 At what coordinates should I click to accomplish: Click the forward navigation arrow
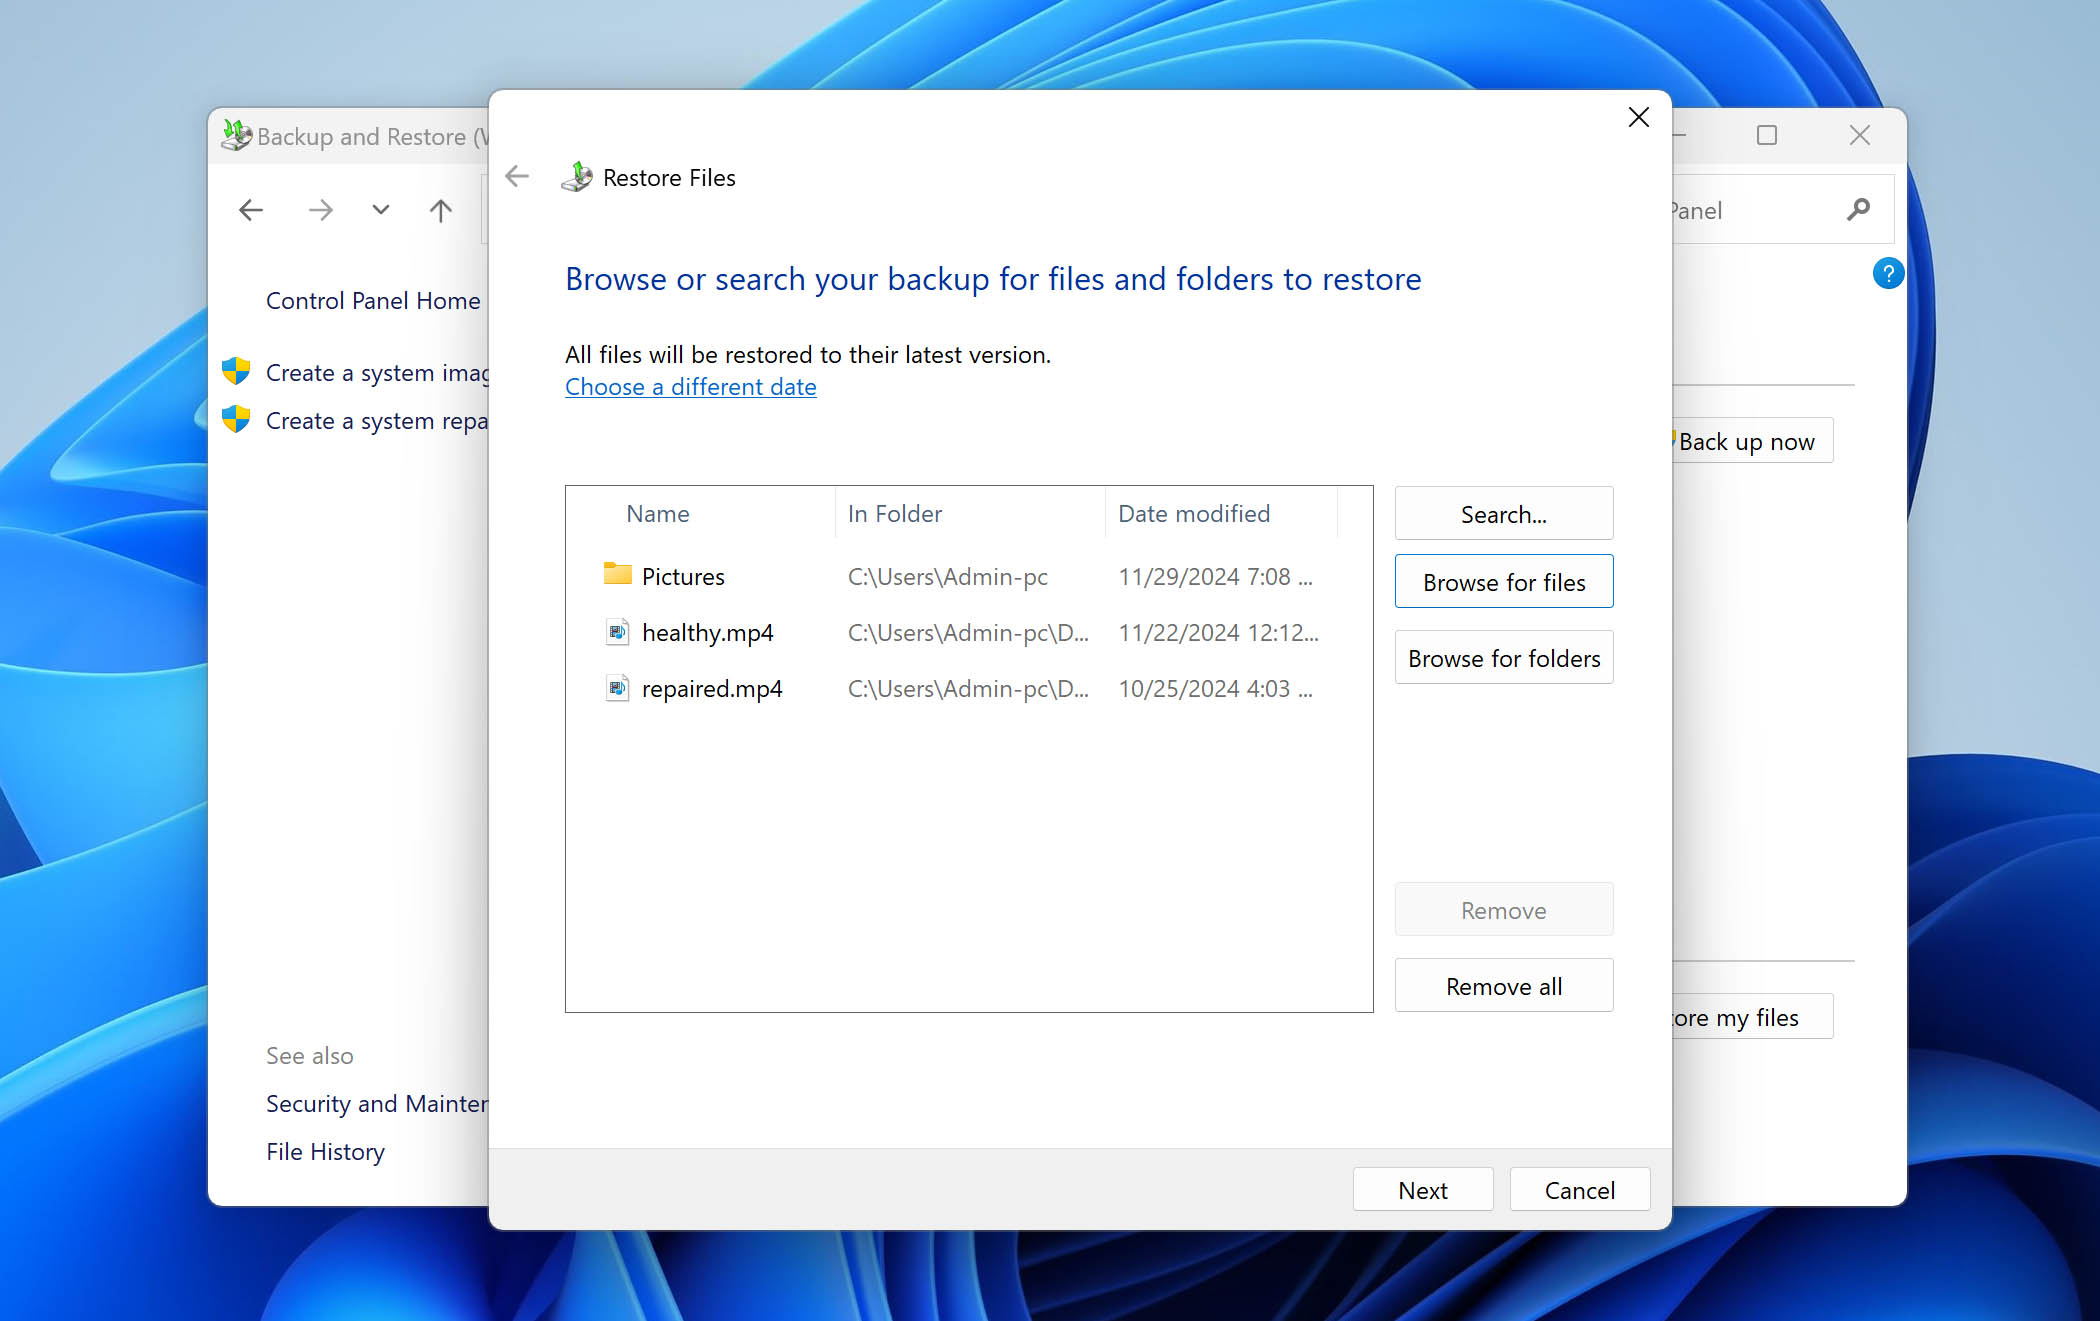click(x=320, y=210)
